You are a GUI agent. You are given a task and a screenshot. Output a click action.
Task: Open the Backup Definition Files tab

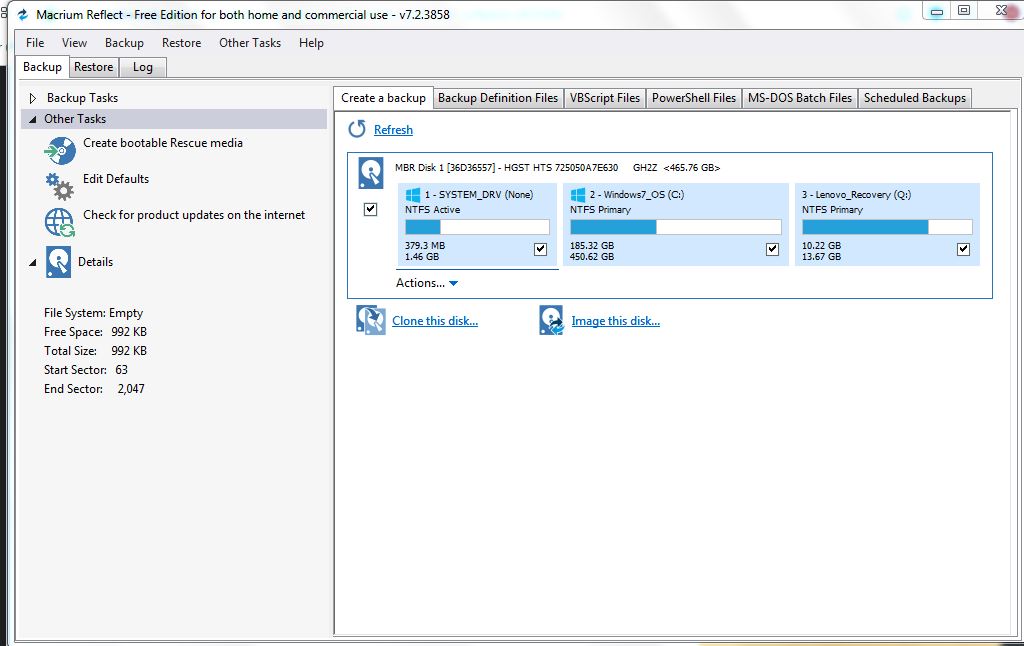[498, 98]
